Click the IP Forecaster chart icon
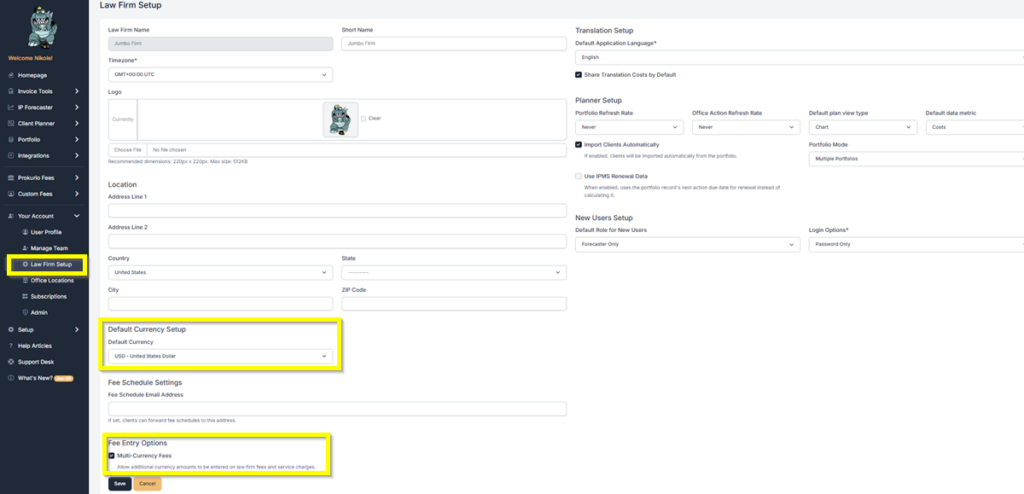The height and width of the screenshot is (494, 1024). coord(11,107)
